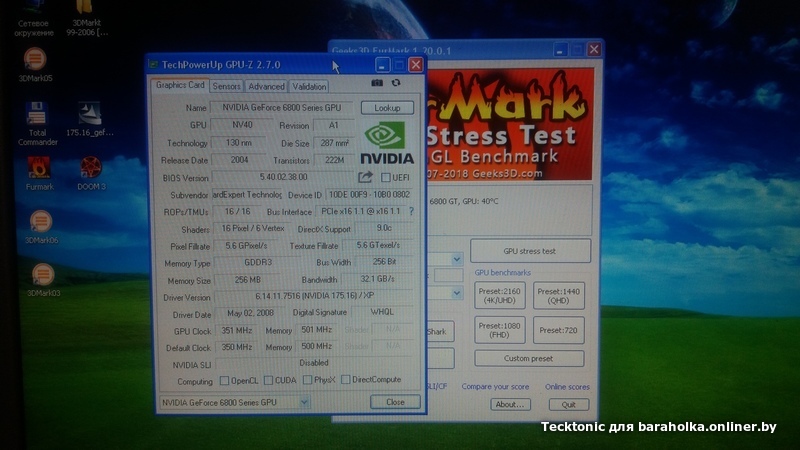Switch to the Graphics Card tab
This screenshot has height=450, width=800.
[180, 85]
